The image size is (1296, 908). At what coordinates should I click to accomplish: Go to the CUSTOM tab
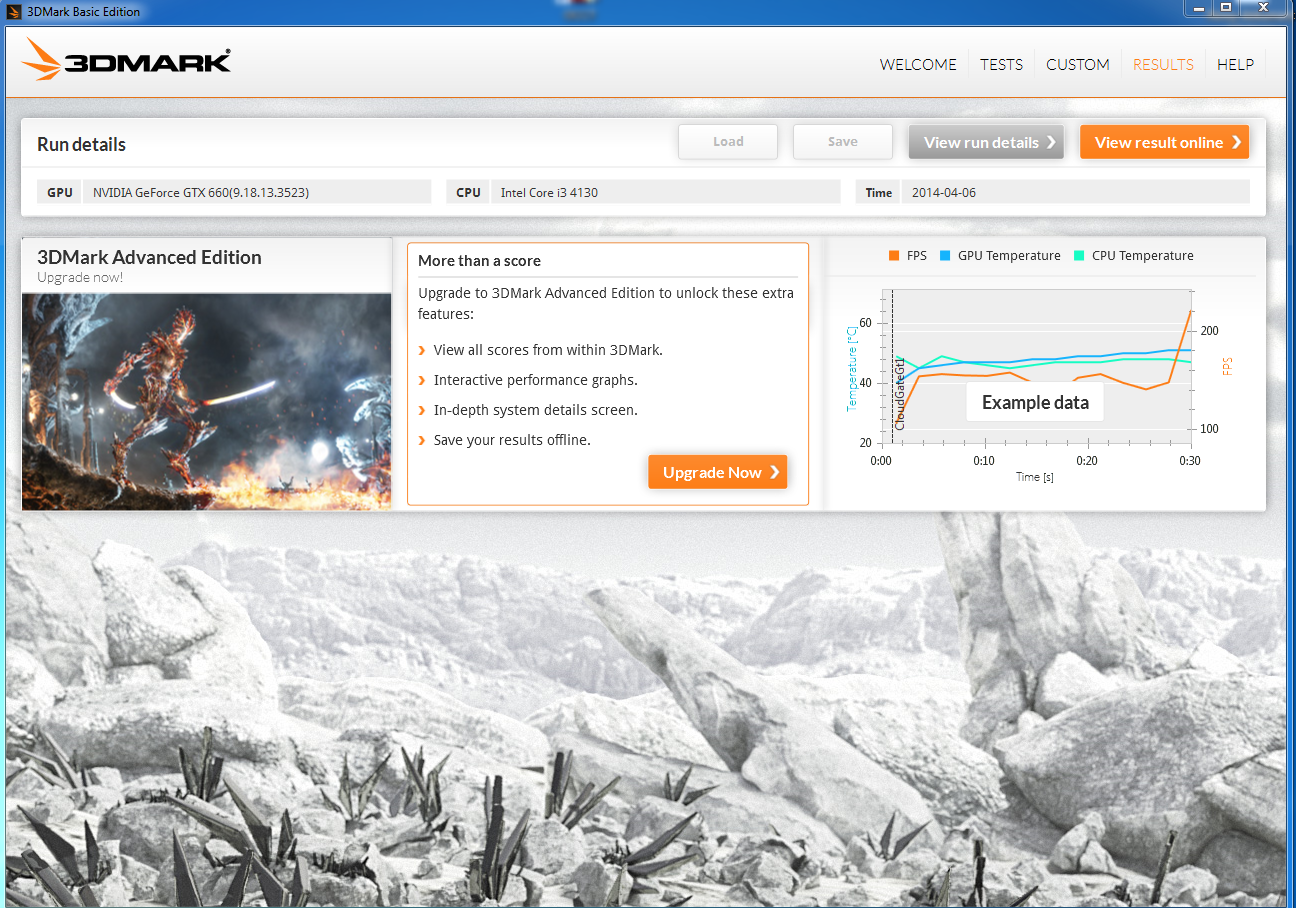pos(1078,64)
